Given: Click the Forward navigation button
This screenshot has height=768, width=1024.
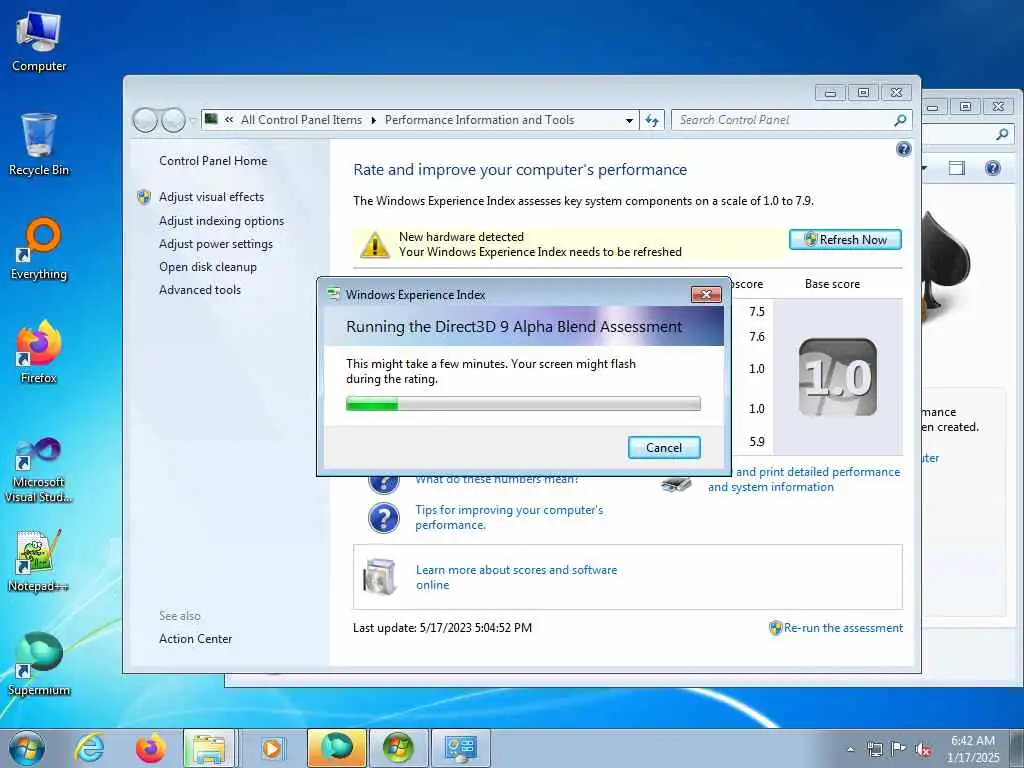Looking at the screenshot, I should [173, 120].
